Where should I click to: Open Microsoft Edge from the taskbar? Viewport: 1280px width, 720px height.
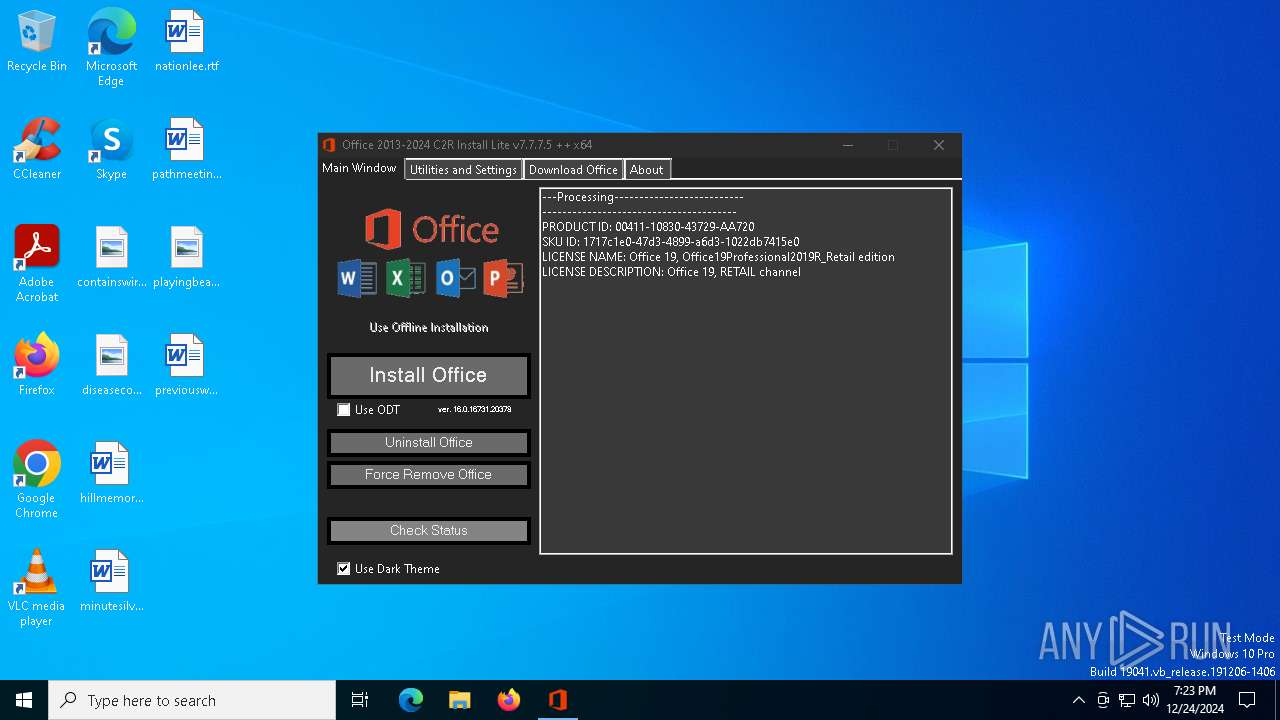point(411,700)
